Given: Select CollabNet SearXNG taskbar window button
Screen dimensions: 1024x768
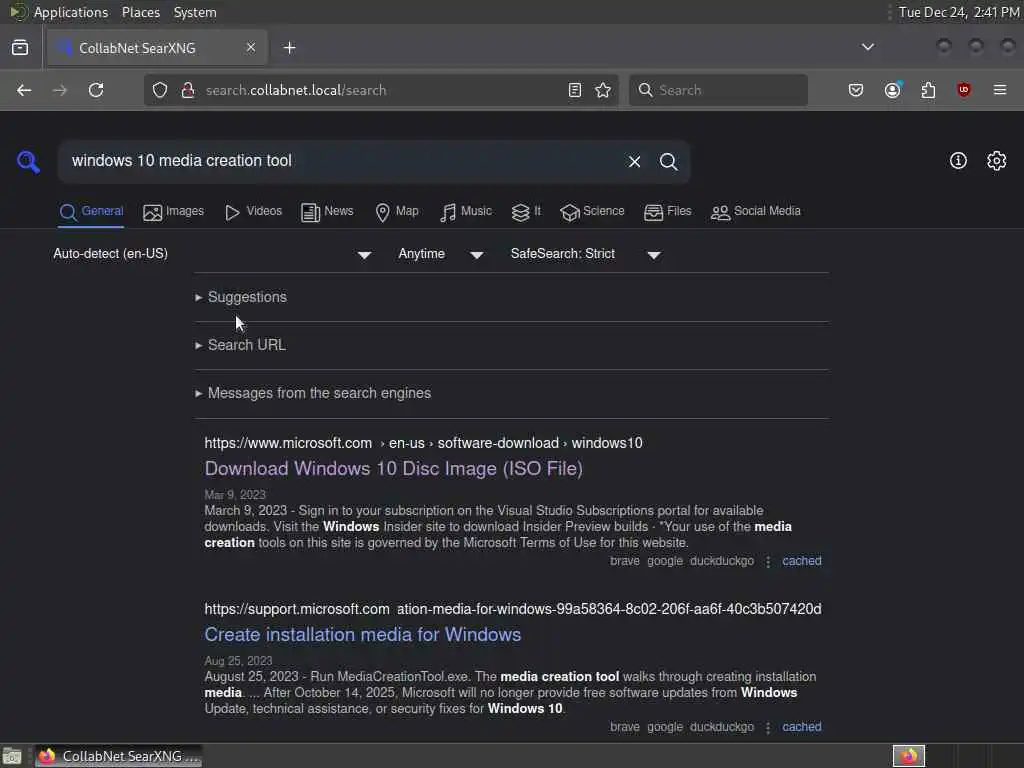Looking at the screenshot, I should (119, 757).
